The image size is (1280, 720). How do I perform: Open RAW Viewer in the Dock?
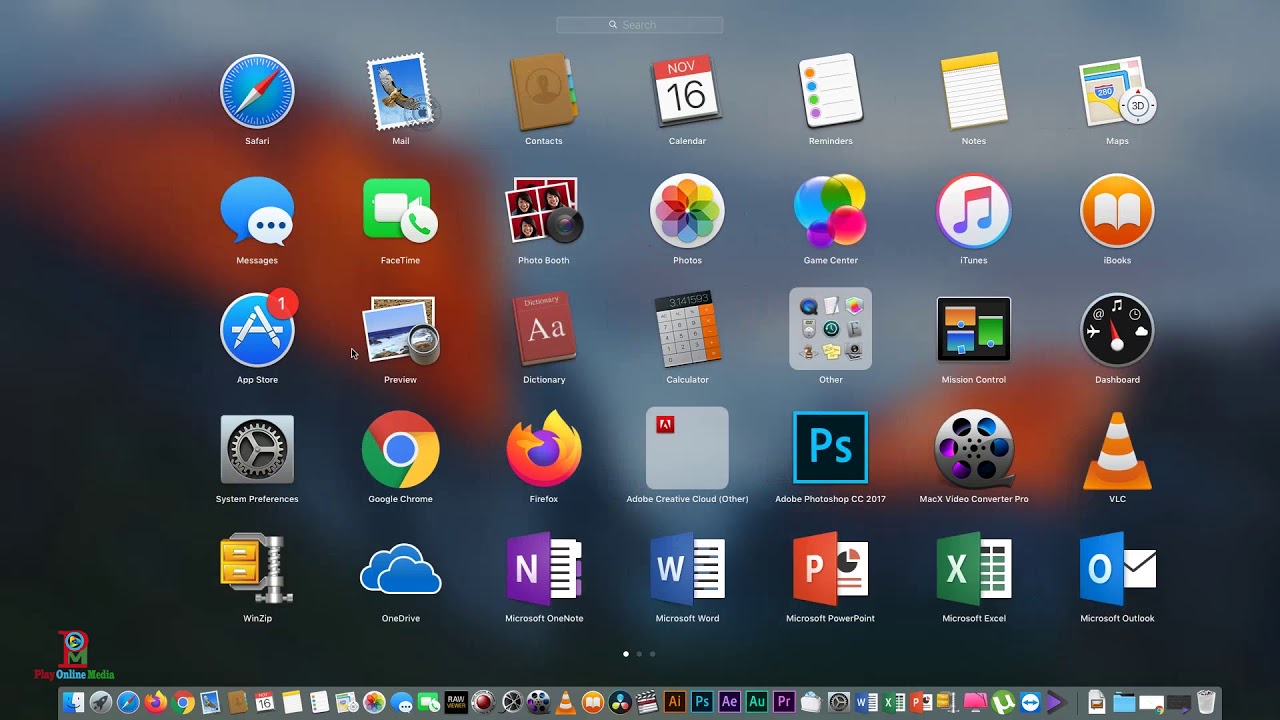point(456,702)
